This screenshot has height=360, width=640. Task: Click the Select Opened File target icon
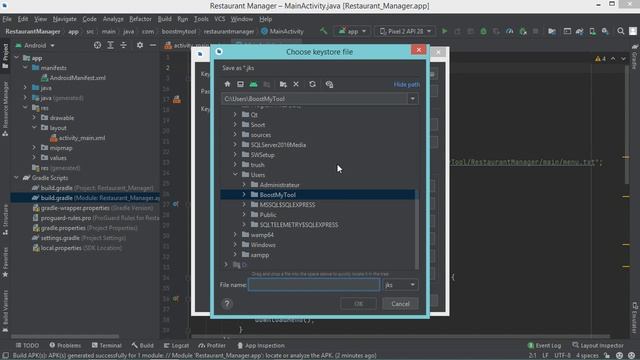pos(97,45)
